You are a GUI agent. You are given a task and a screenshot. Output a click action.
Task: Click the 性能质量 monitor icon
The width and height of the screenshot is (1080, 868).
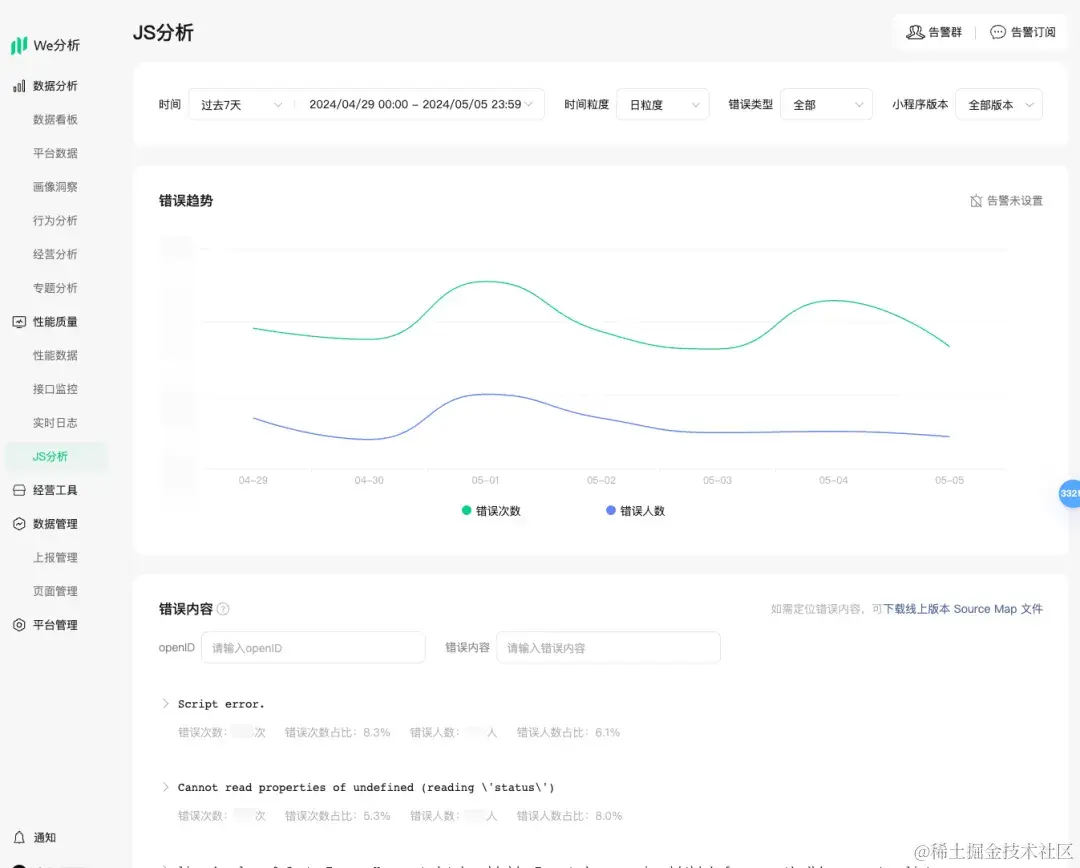click(x=19, y=322)
